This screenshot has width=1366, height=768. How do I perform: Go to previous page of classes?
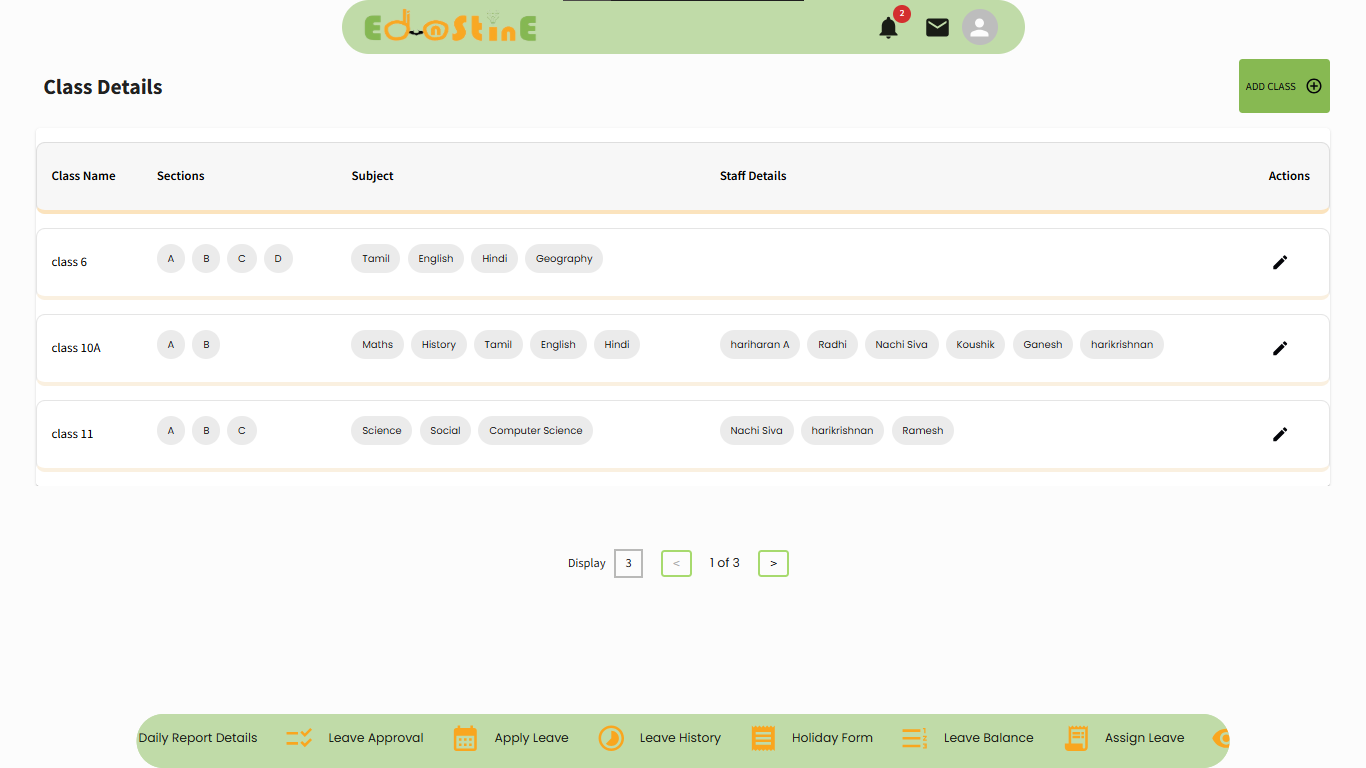(676, 564)
